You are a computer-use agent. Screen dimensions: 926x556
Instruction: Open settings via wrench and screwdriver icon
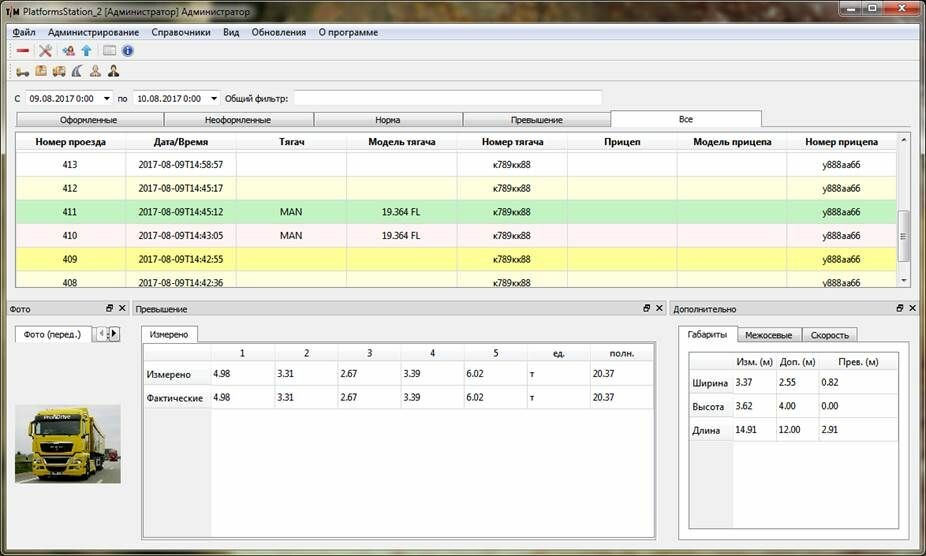pyautogui.click(x=45, y=51)
